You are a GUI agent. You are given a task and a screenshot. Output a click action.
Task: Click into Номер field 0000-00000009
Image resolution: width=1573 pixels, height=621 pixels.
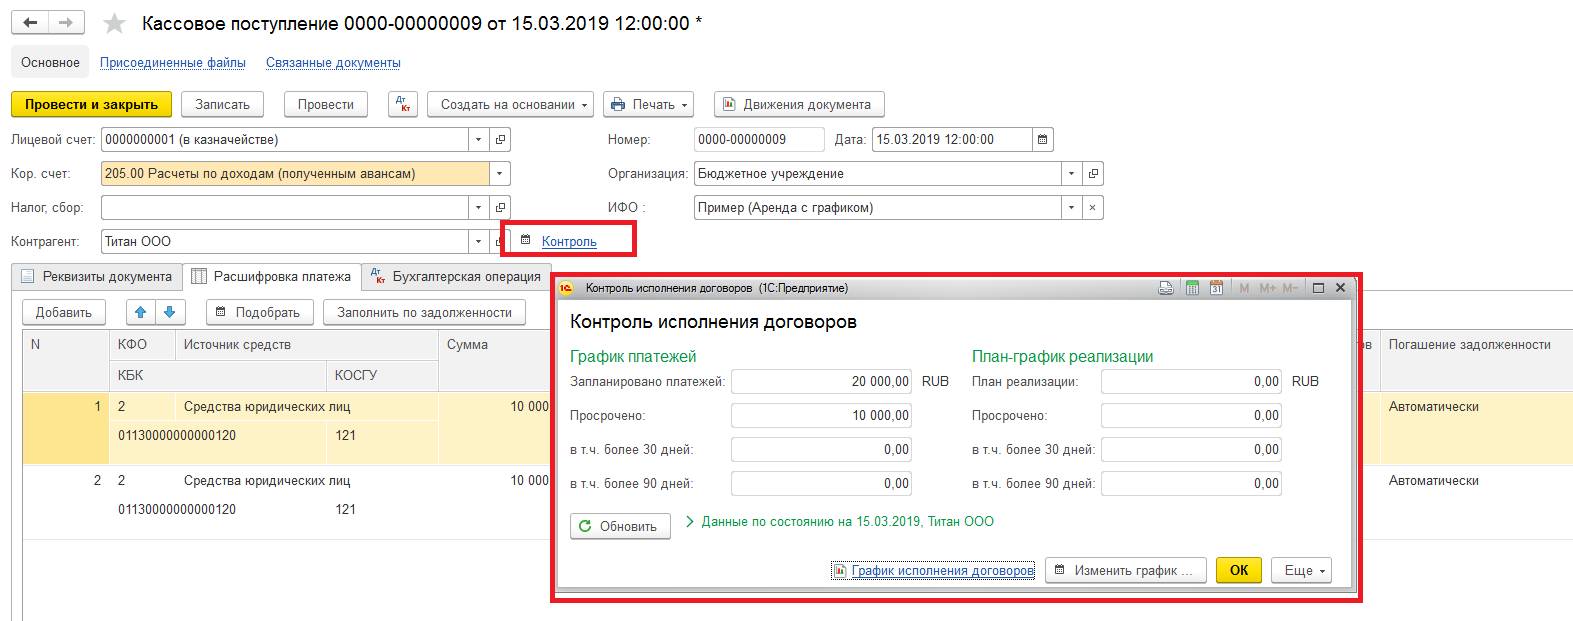click(x=759, y=140)
